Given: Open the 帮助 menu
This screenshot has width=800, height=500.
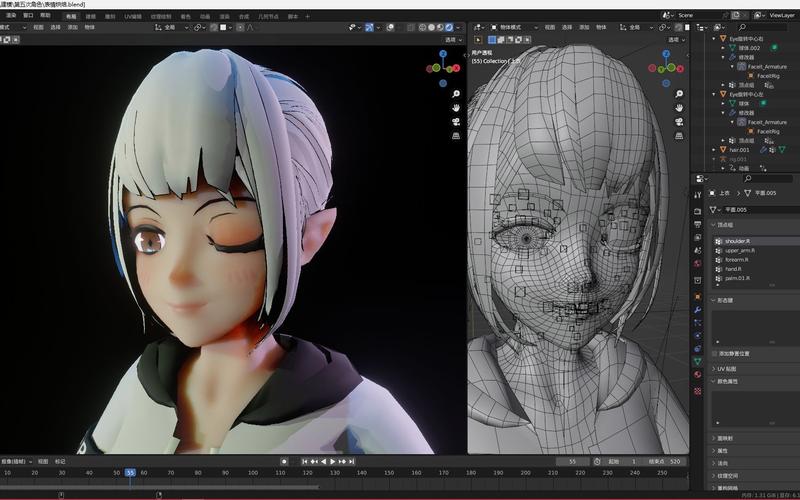Looking at the screenshot, I should (x=45, y=16).
